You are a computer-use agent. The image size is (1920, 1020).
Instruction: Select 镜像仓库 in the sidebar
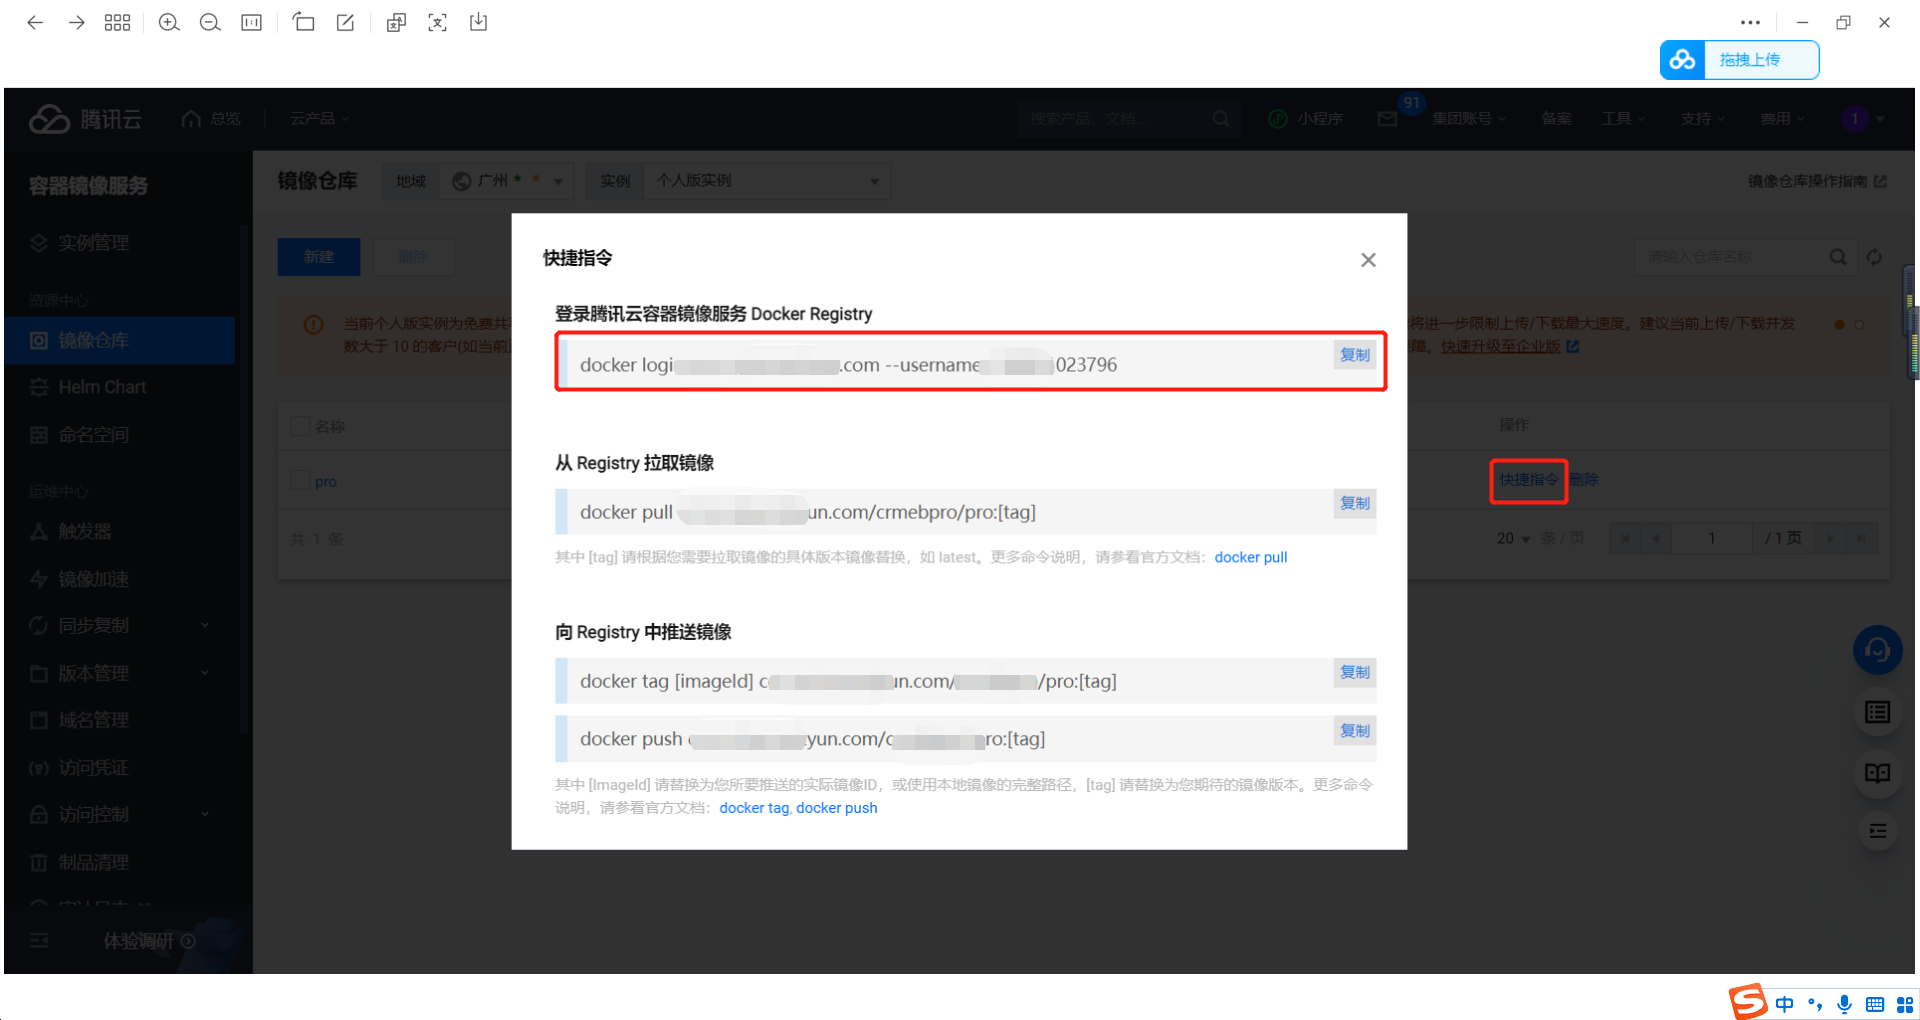click(120, 340)
